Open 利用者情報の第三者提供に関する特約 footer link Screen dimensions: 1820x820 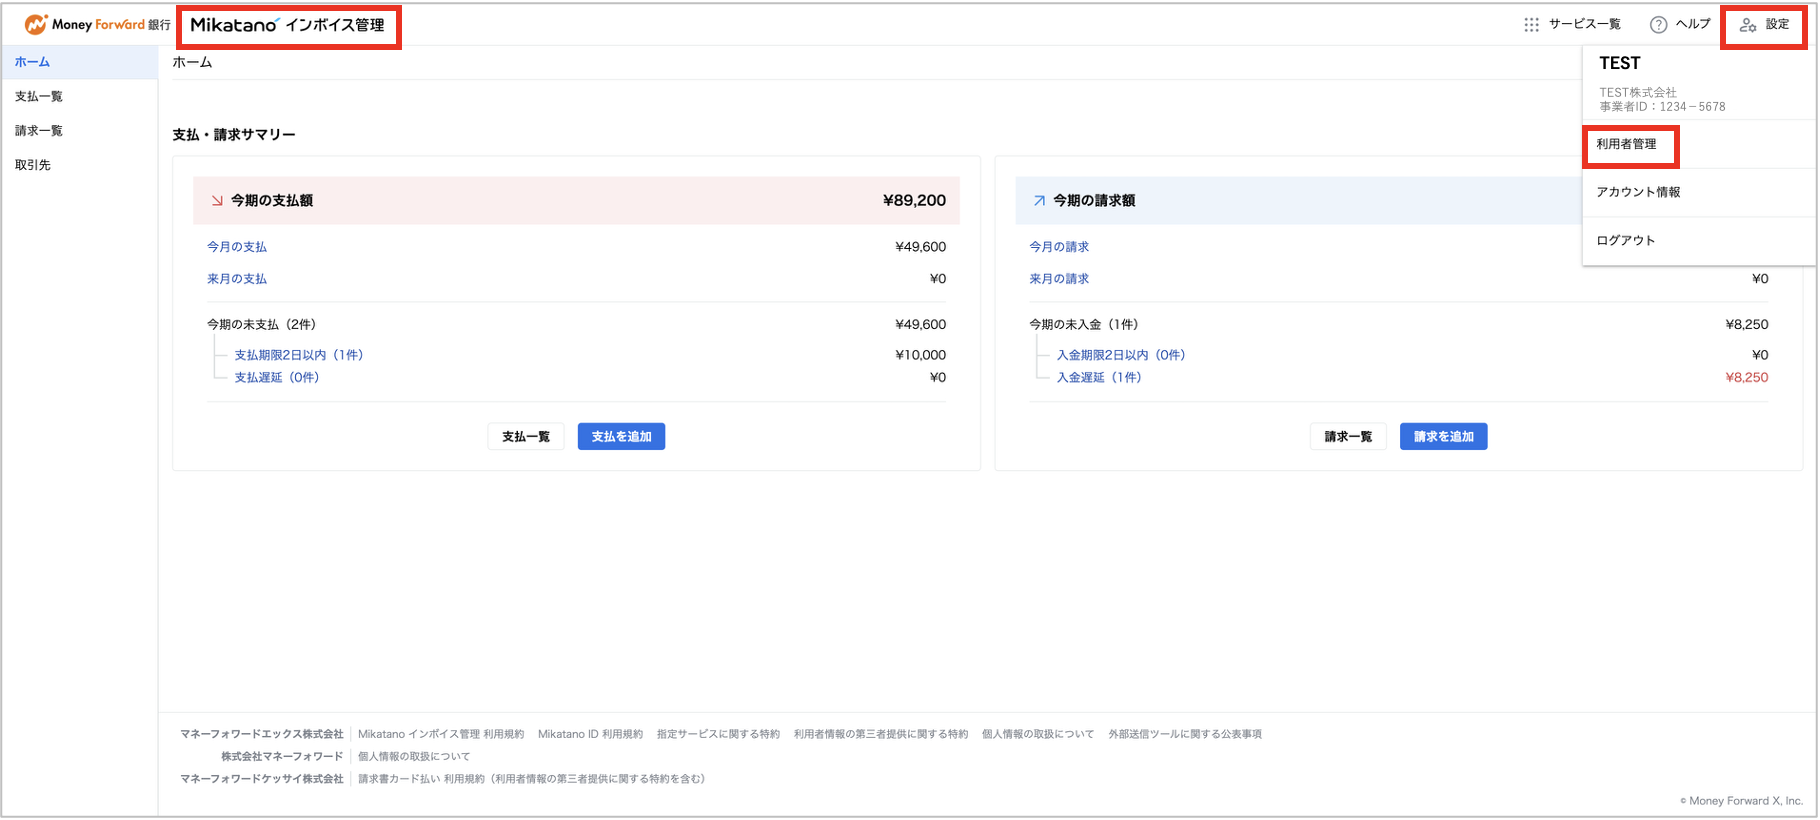(x=881, y=734)
